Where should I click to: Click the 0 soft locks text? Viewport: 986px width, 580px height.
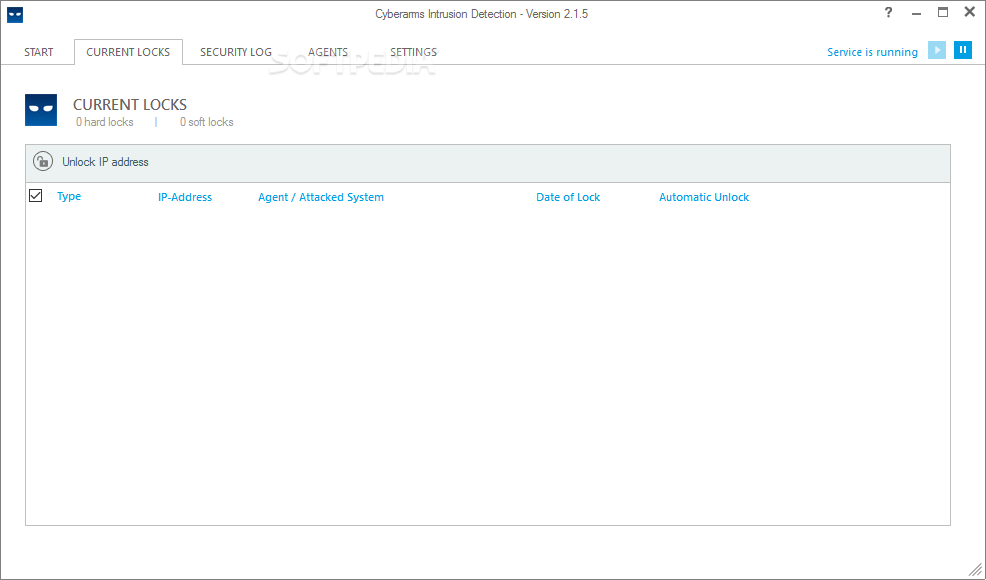[206, 122]
